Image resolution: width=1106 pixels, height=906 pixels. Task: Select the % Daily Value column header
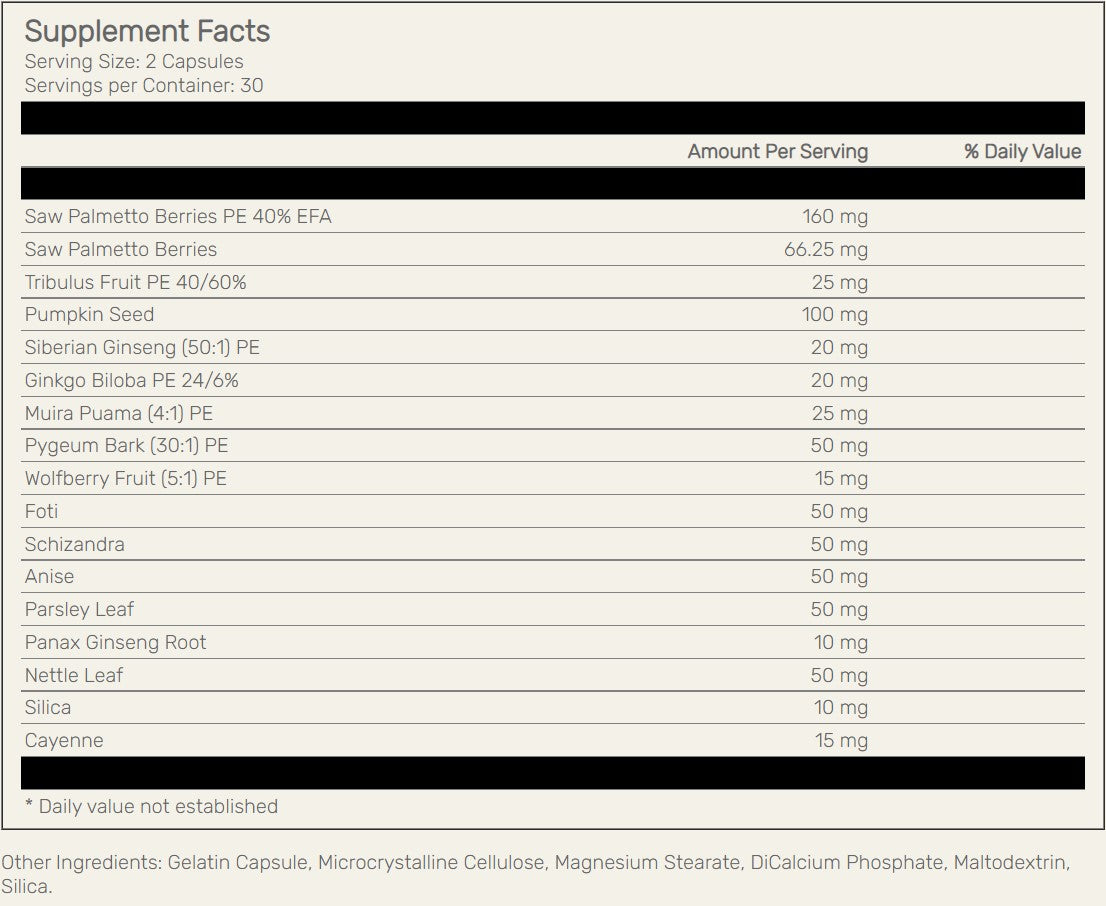coord(1022,151)
